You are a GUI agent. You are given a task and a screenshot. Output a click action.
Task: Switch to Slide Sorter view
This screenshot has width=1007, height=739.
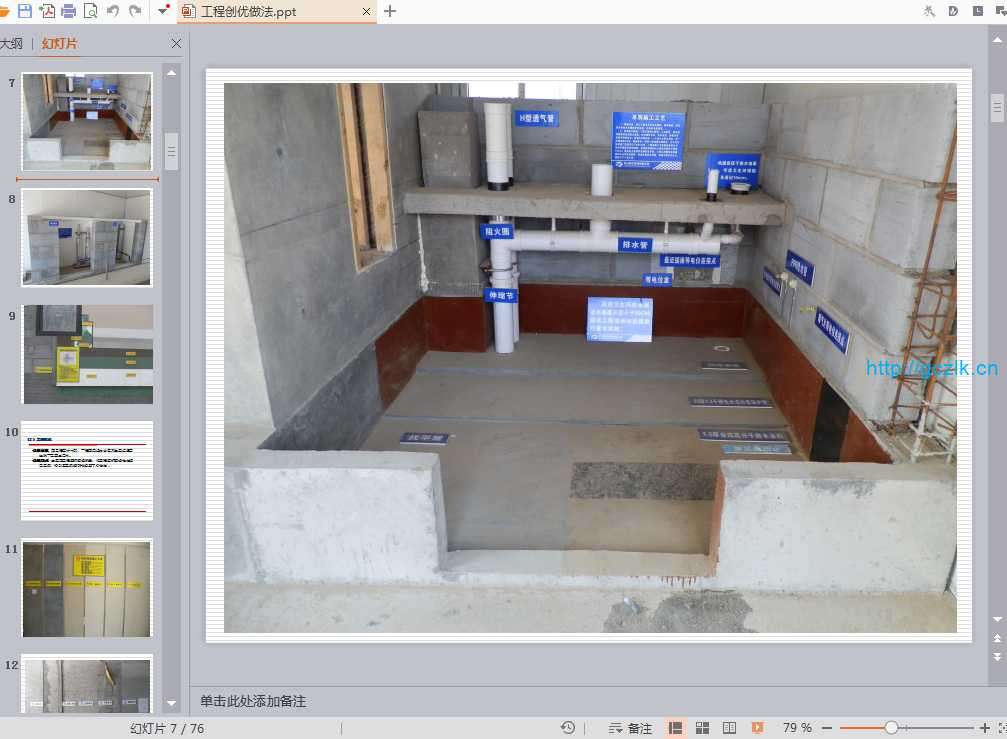pyautogui.click(x=703, y=728)
